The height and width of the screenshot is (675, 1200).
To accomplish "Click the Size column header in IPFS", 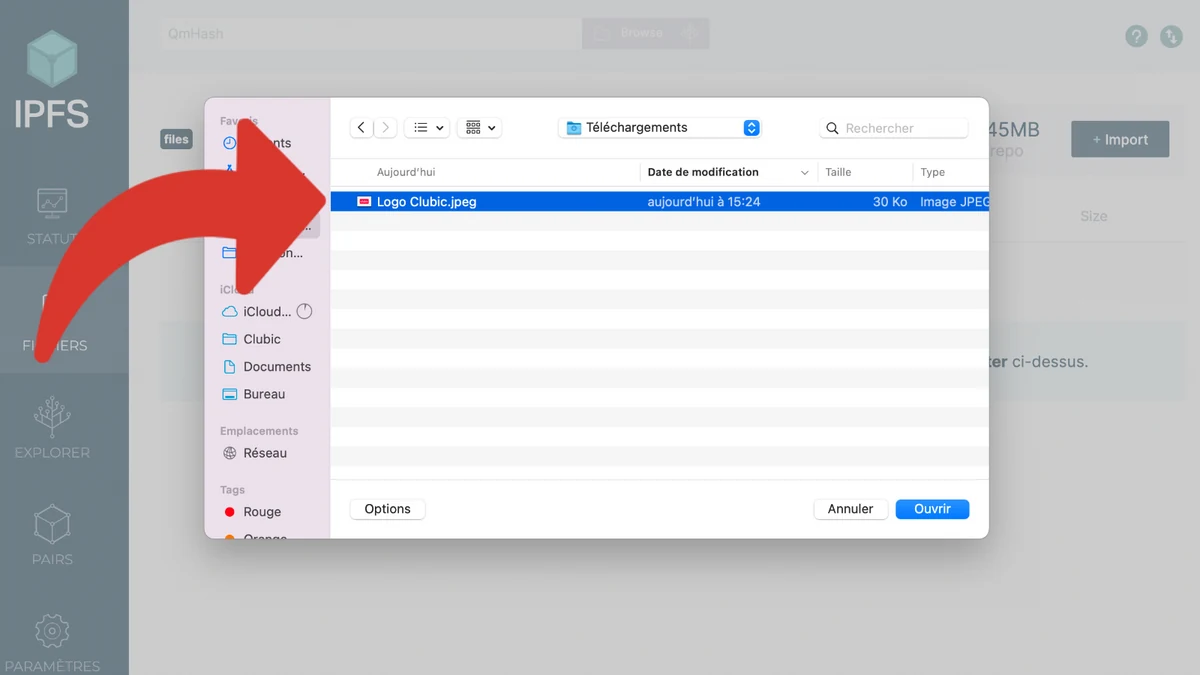I will tap(1094, 216).
